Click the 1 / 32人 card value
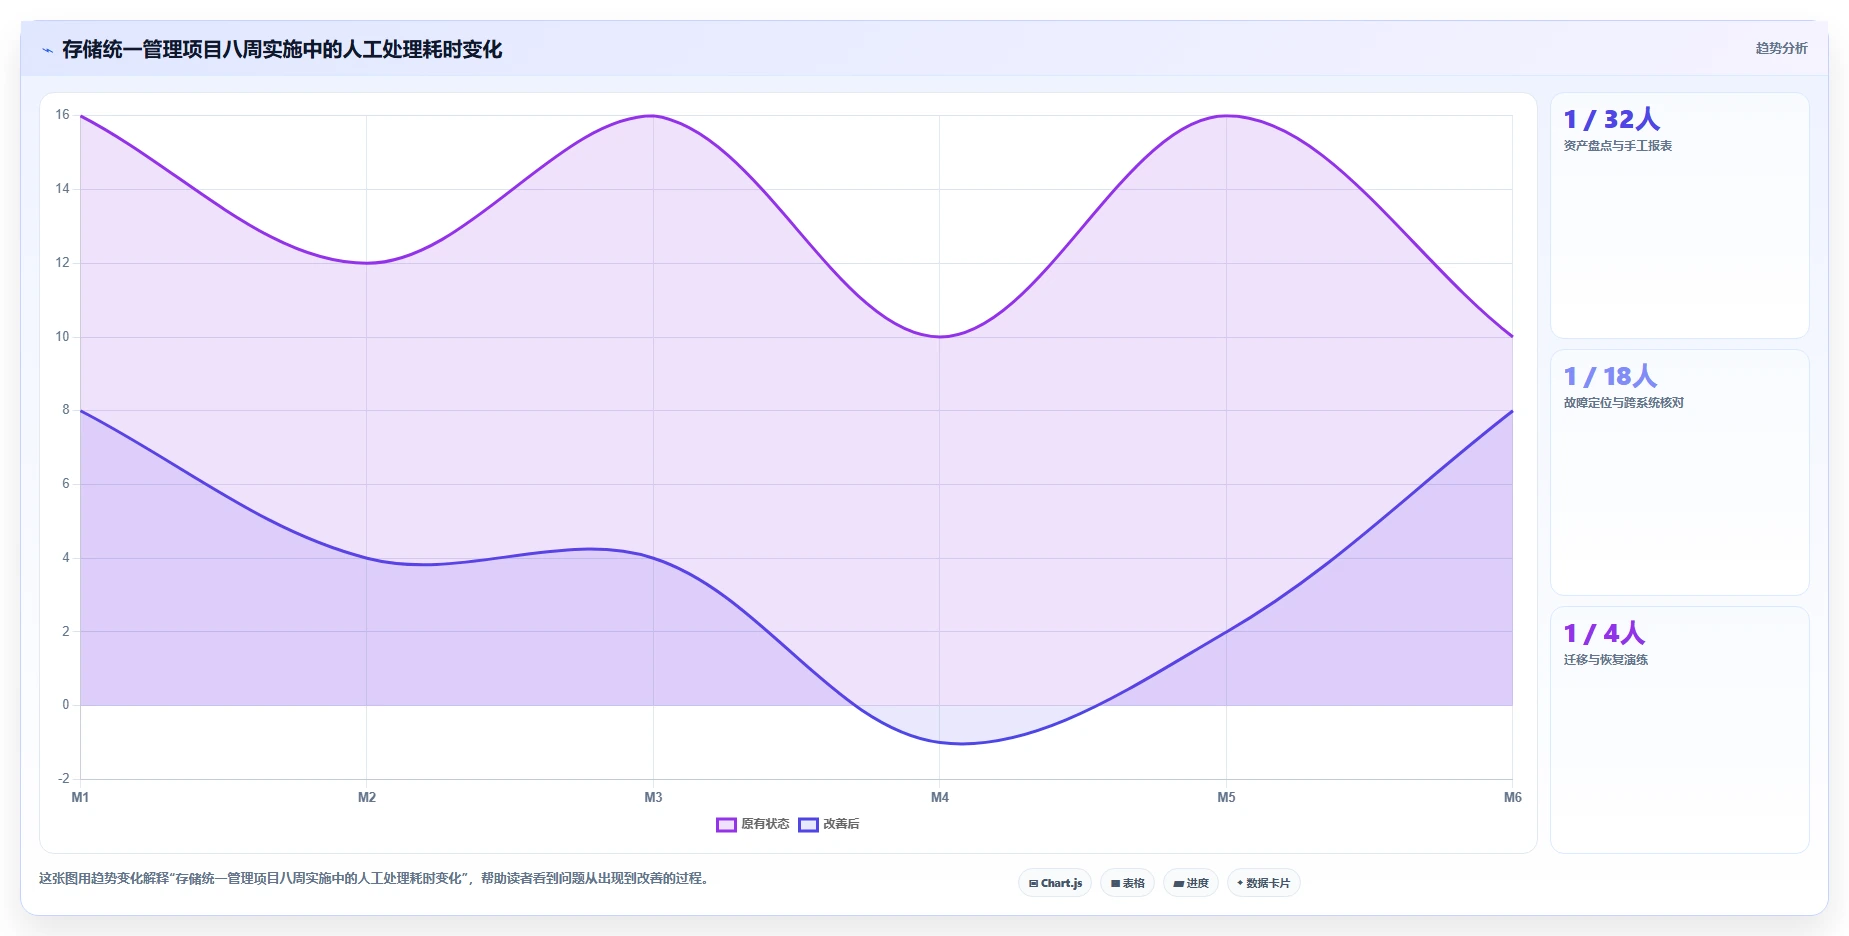 1611,119
